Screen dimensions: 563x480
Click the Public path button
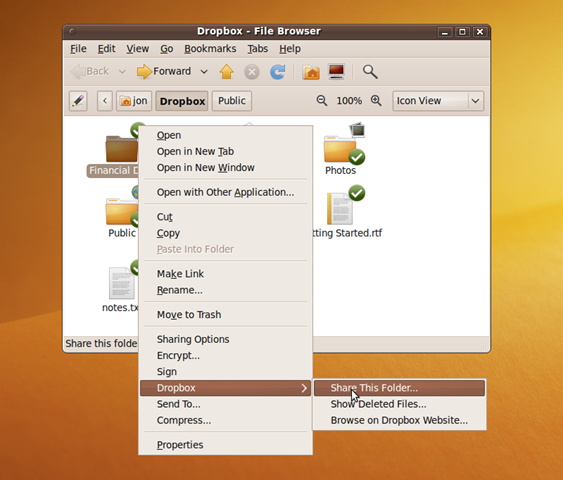(x=232, y=101)
